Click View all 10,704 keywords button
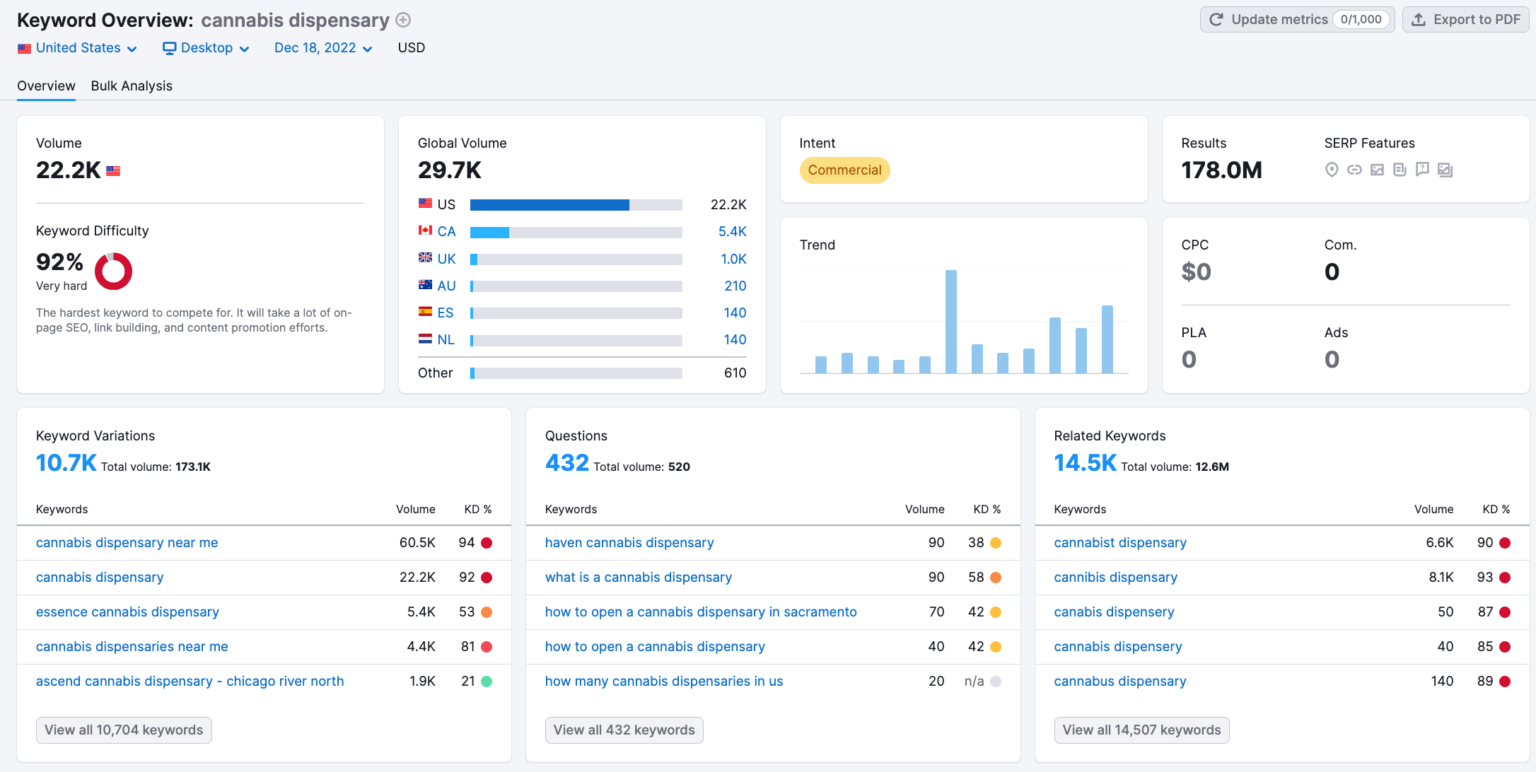This screenshot has width=1536, height=772. coord(124,730)
